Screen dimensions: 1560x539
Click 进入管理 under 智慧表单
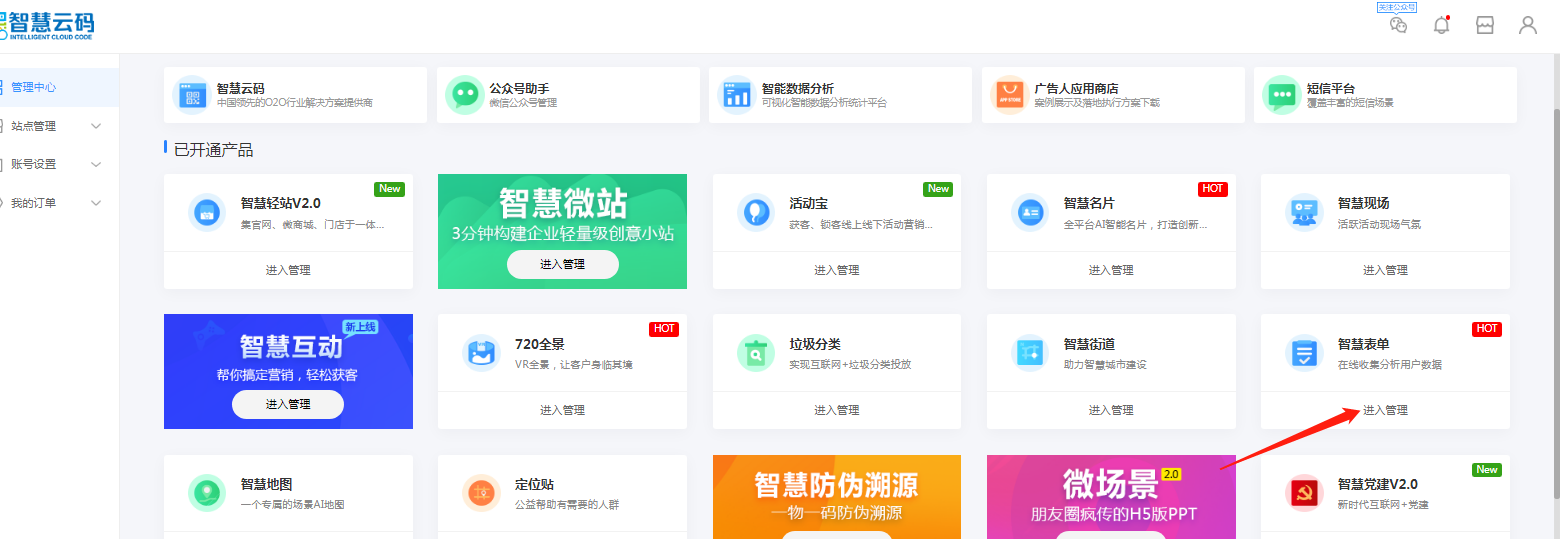tap(1385, 410)
